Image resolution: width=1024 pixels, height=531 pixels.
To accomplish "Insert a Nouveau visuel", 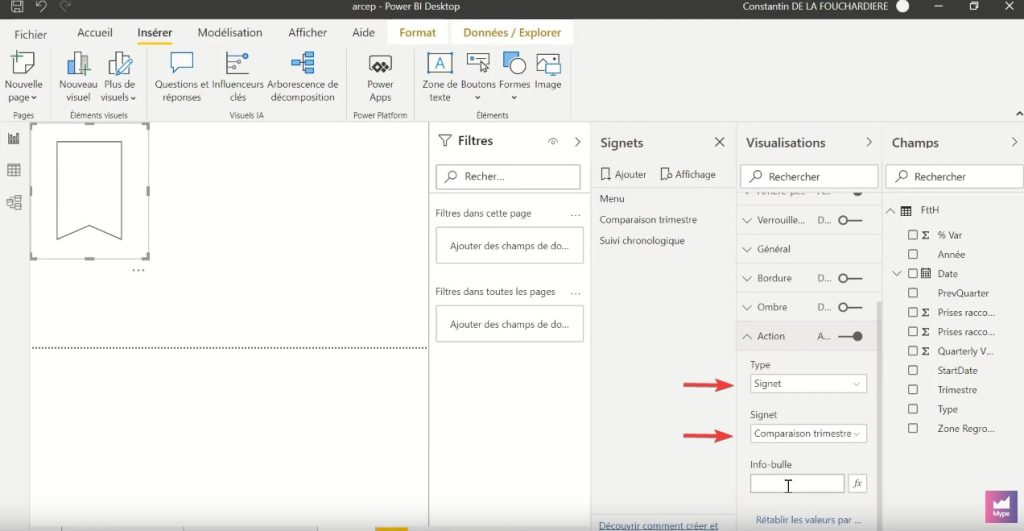I will tap(78, 77).
